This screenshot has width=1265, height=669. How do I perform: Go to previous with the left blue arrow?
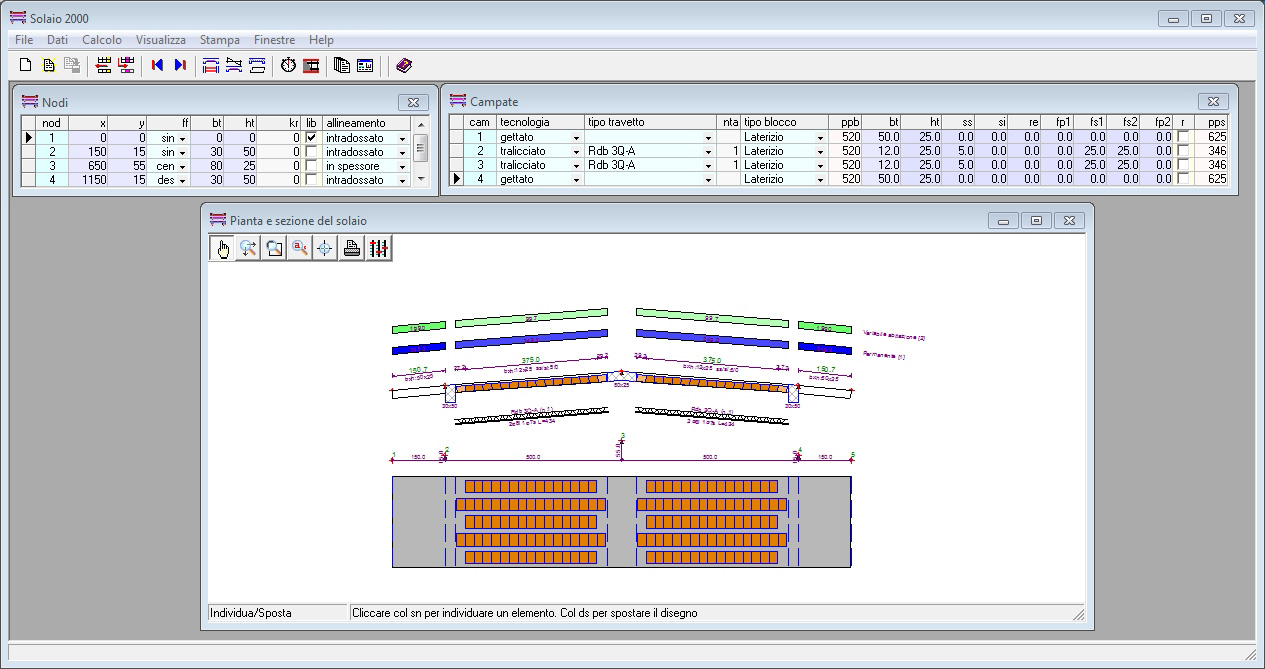157,65
